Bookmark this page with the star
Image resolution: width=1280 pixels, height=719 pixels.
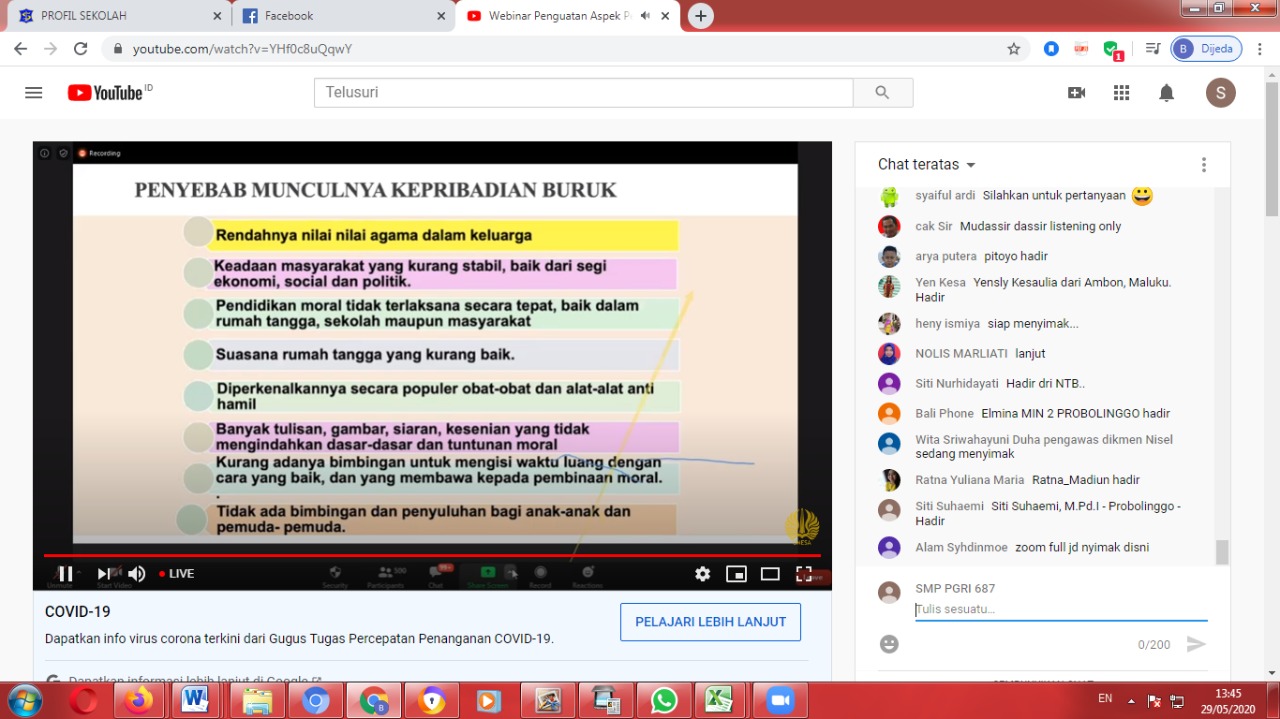pos(1014,48)
